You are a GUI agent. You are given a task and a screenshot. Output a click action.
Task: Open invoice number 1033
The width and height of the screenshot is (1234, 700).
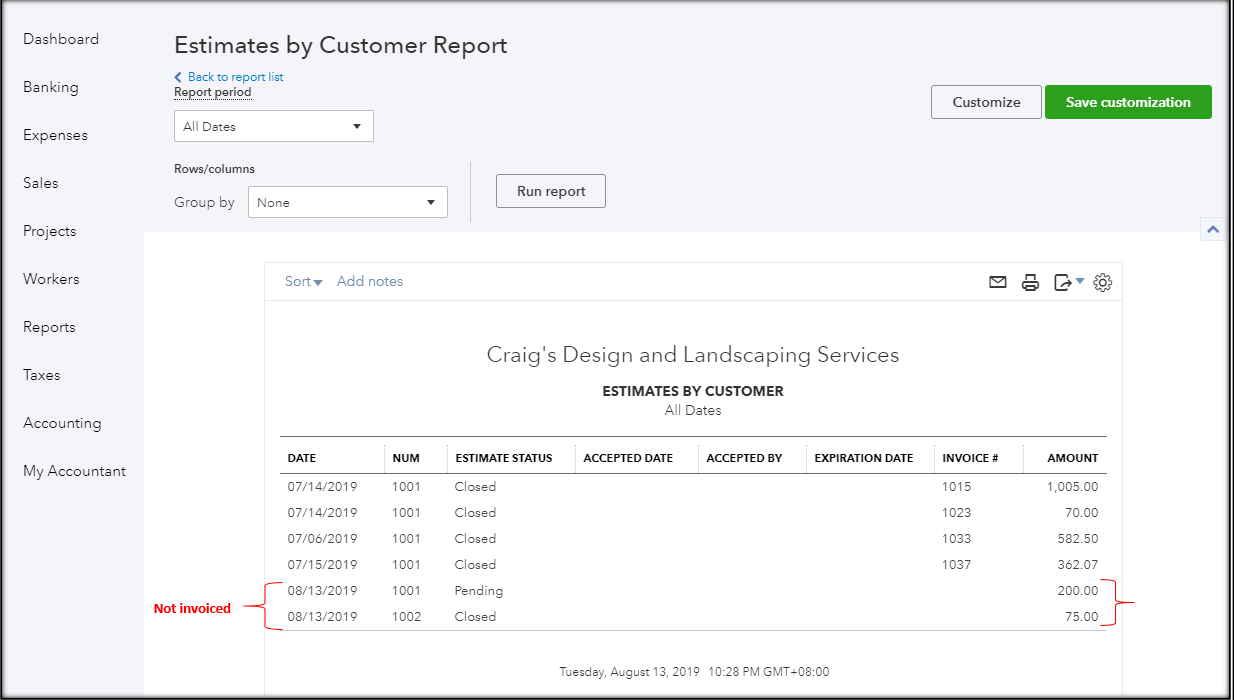pyautogui.click(x=956, y=539)
